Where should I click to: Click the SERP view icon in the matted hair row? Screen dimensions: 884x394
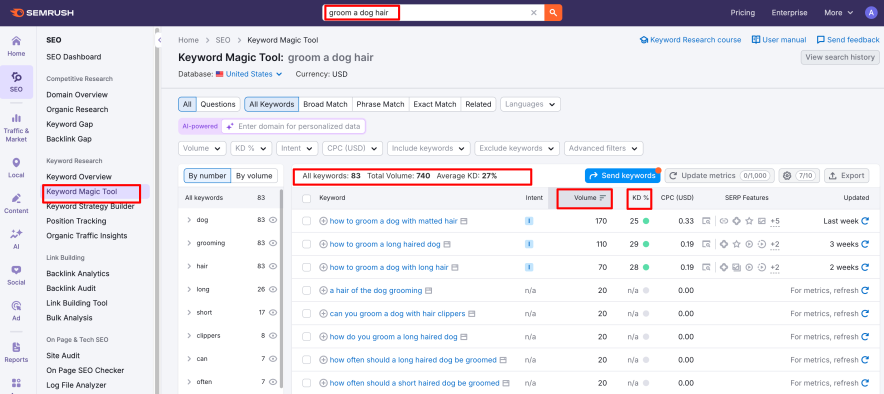click(706, 221)
